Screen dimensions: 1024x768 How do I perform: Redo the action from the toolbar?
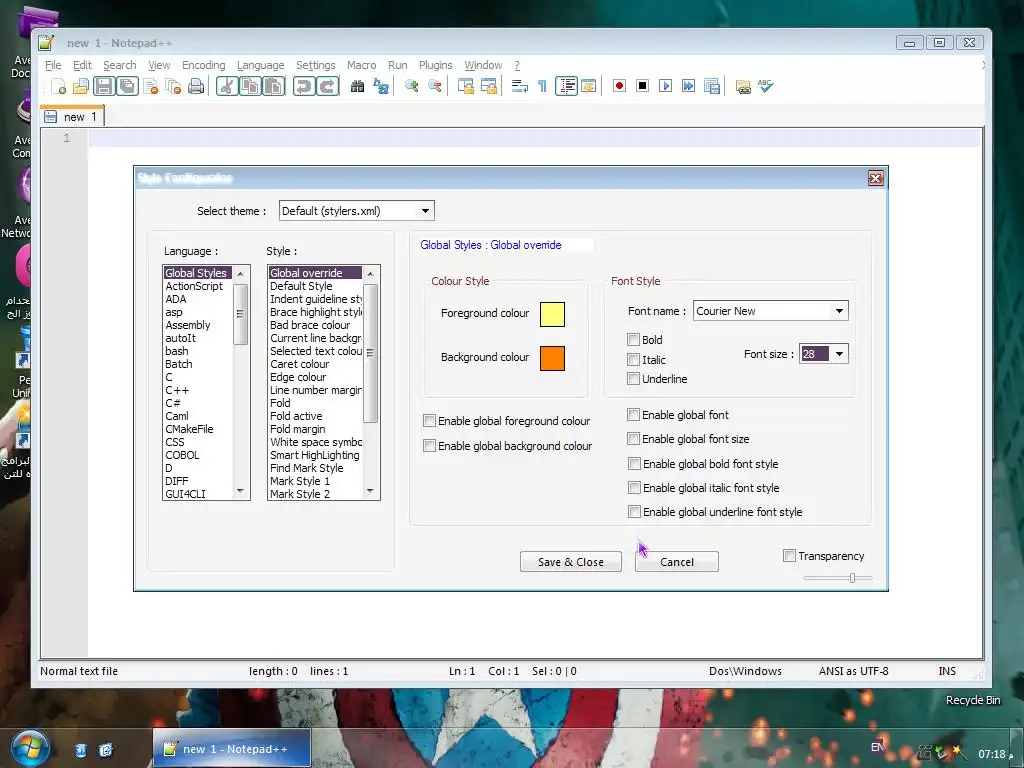[x=328, y=86]
